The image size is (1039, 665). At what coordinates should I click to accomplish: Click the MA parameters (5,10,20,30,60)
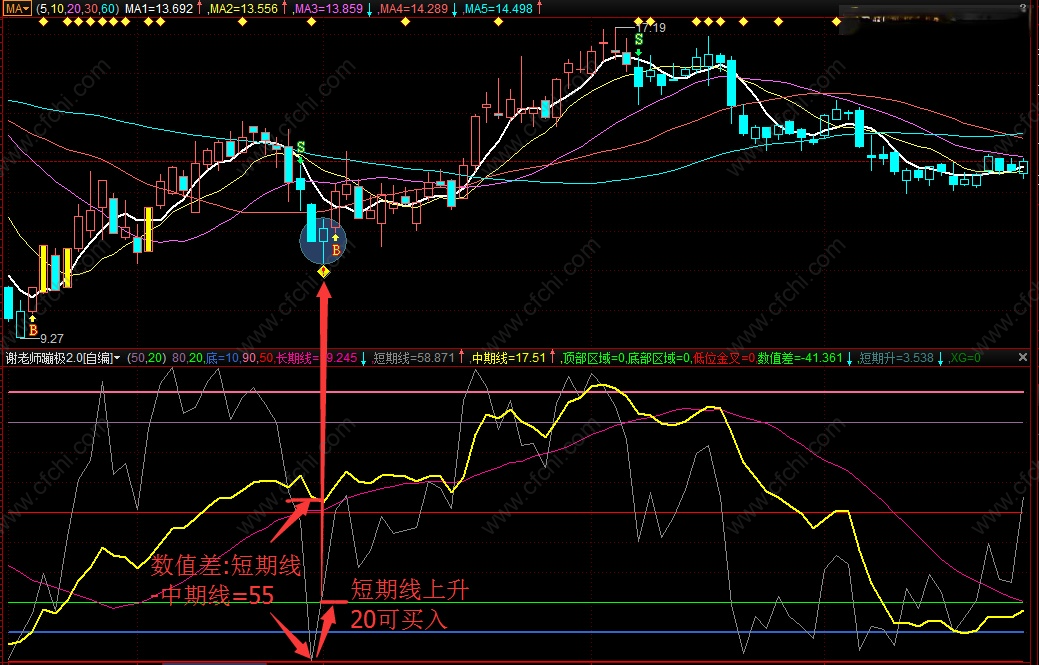[x=76, y=9]
